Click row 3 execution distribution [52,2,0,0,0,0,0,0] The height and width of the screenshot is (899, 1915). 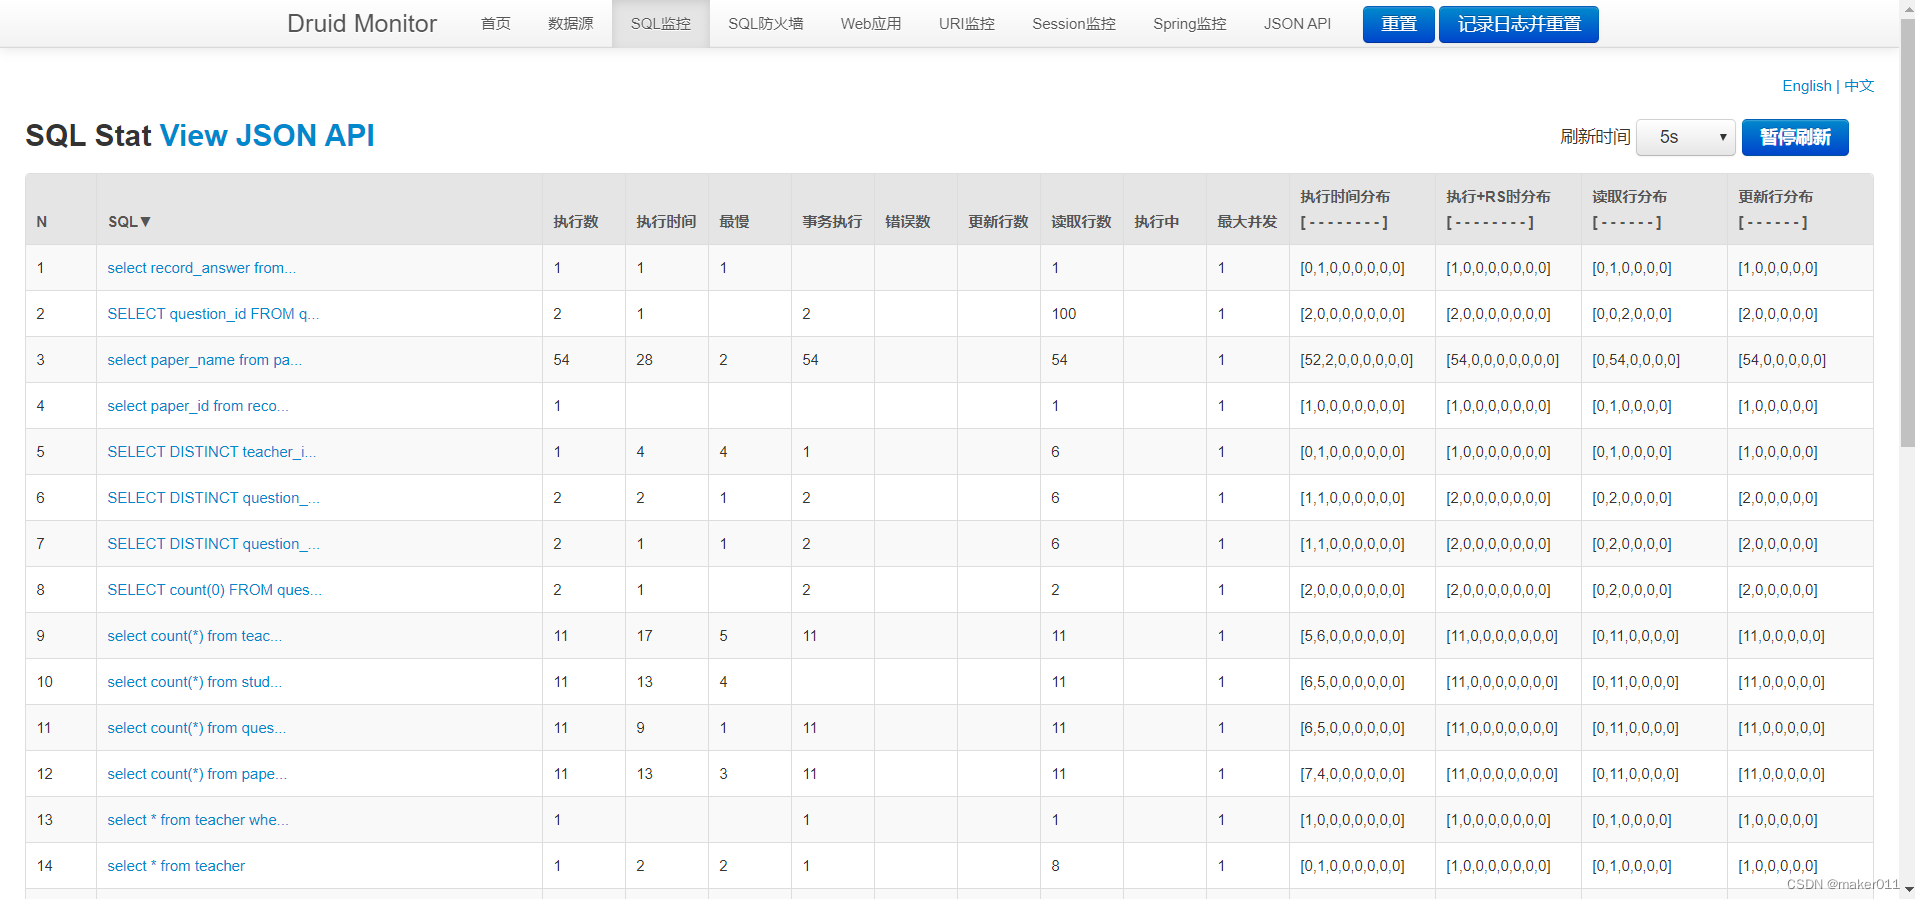tap(1357, 360)
